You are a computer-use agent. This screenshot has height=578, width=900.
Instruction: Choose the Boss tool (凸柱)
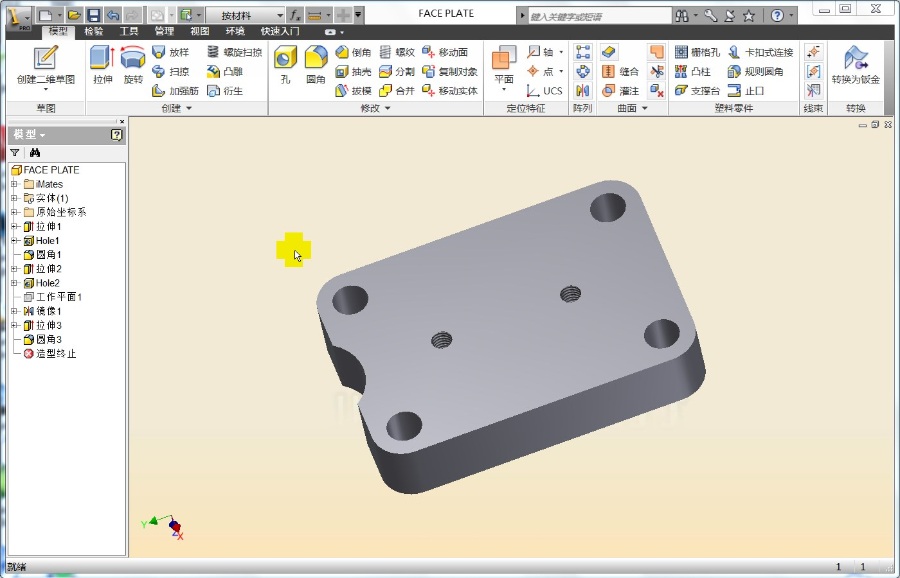[x=693, y=71]
